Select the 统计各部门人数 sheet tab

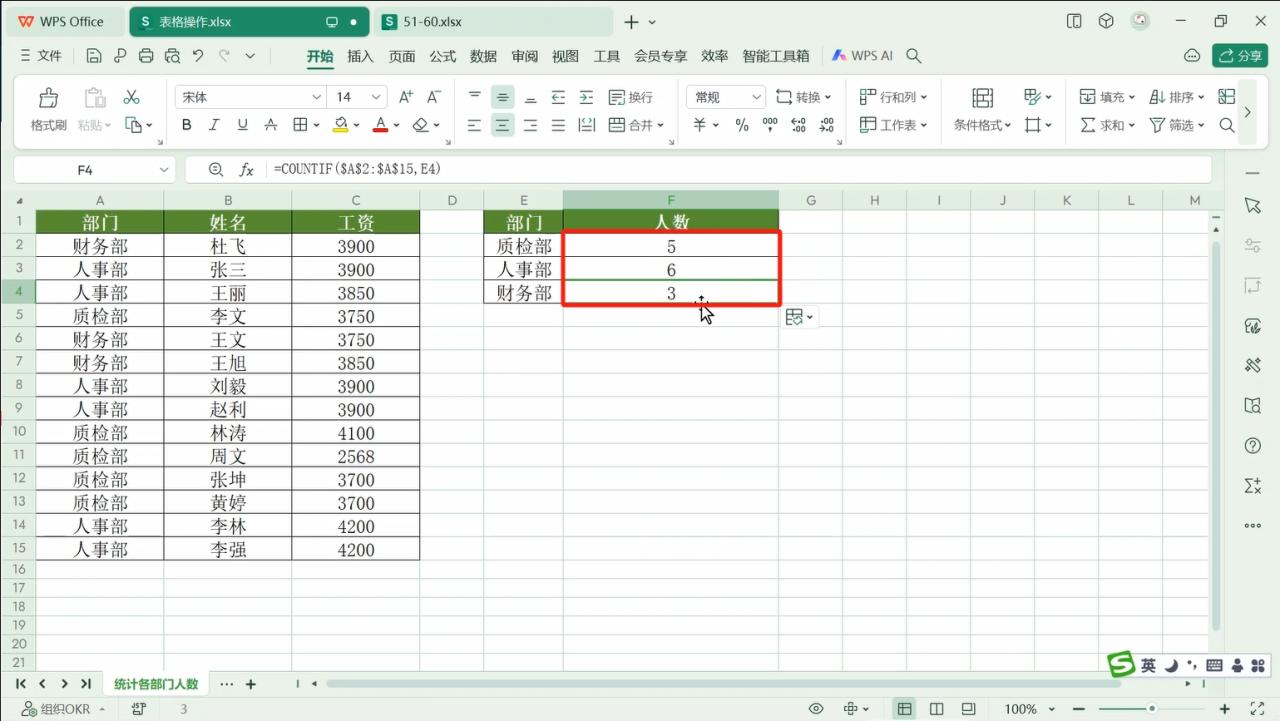[x=156, y=684]
